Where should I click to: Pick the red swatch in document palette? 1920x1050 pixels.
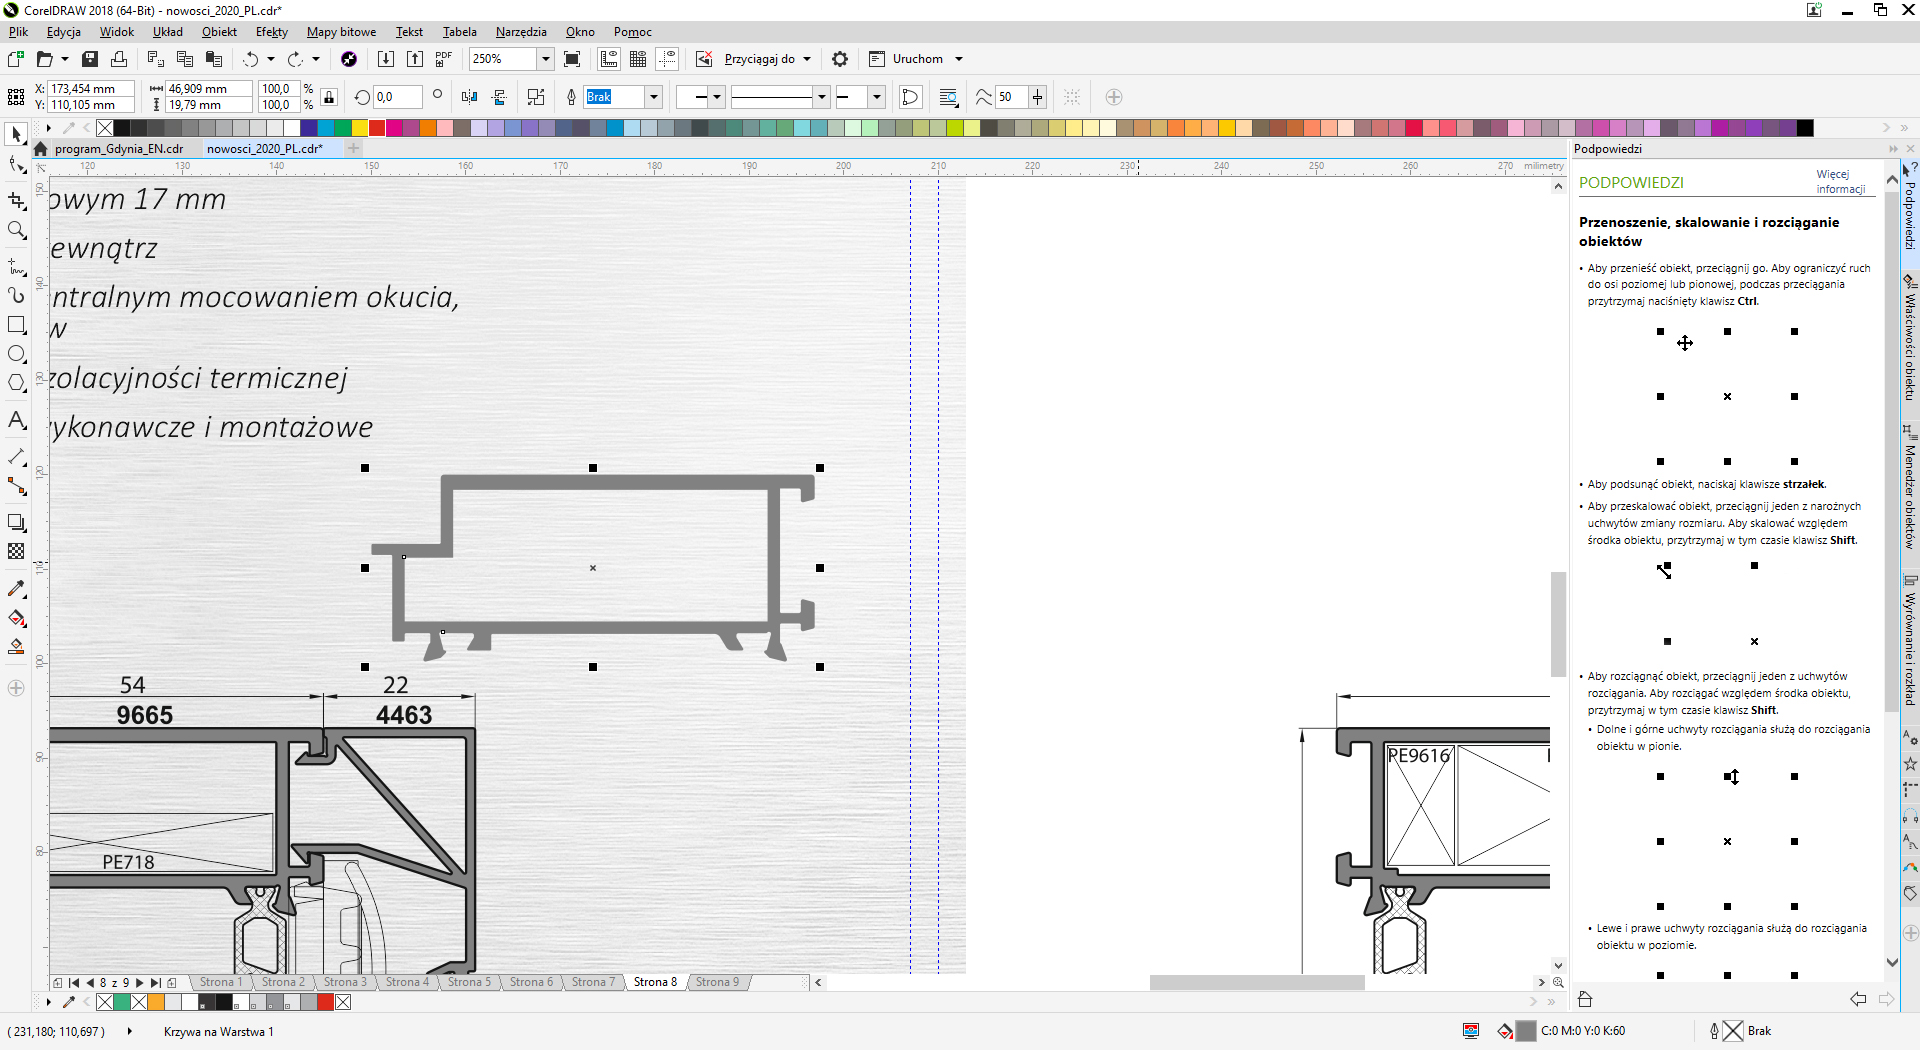[x=325, y=1002]
